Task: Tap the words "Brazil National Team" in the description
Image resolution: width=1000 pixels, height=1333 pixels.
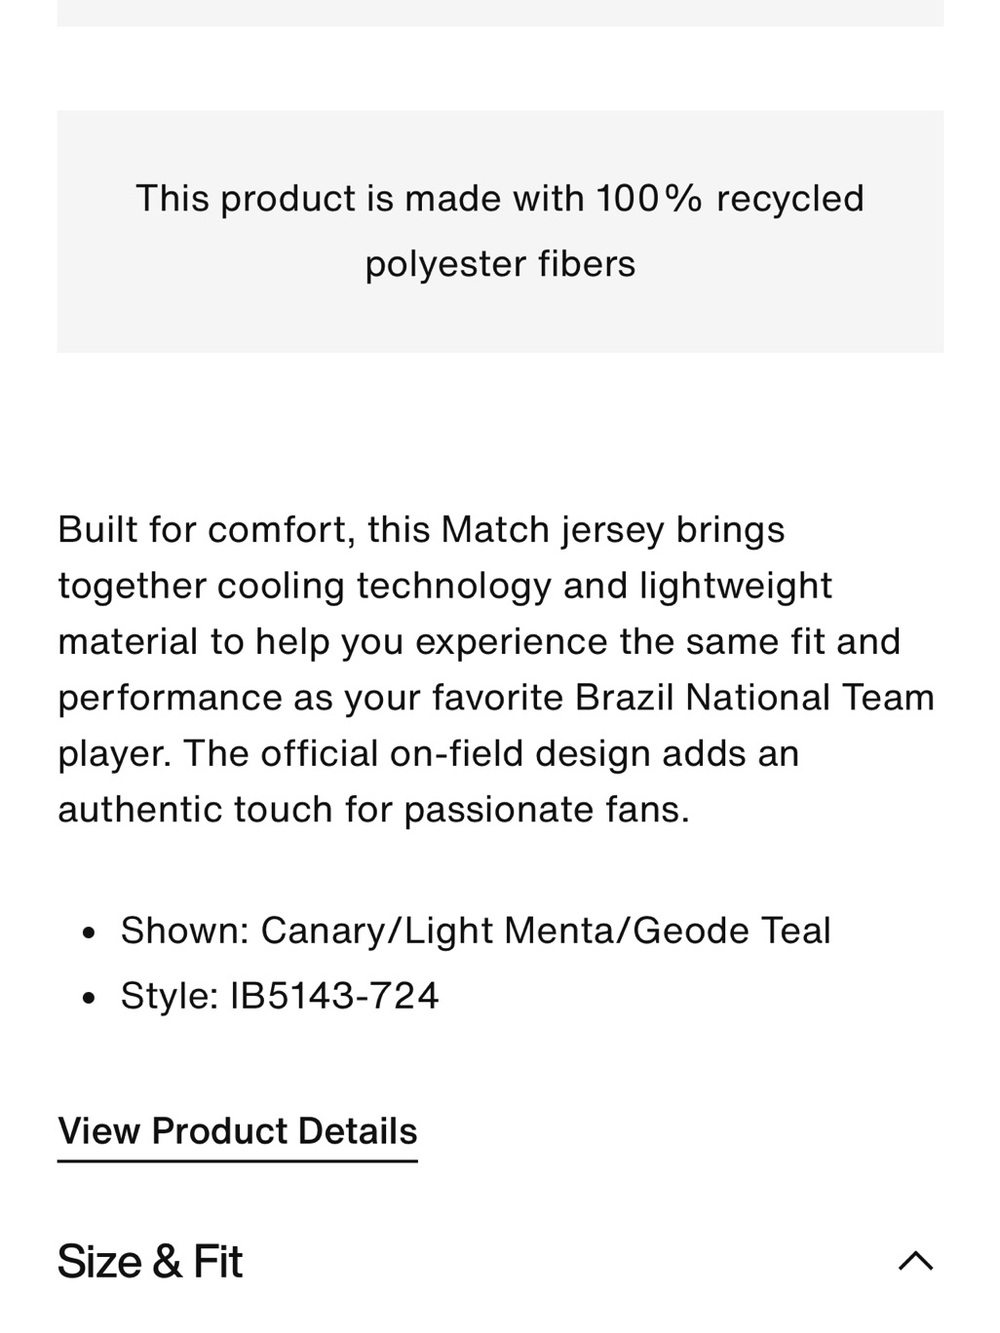Action: click(x=755, y=697)
